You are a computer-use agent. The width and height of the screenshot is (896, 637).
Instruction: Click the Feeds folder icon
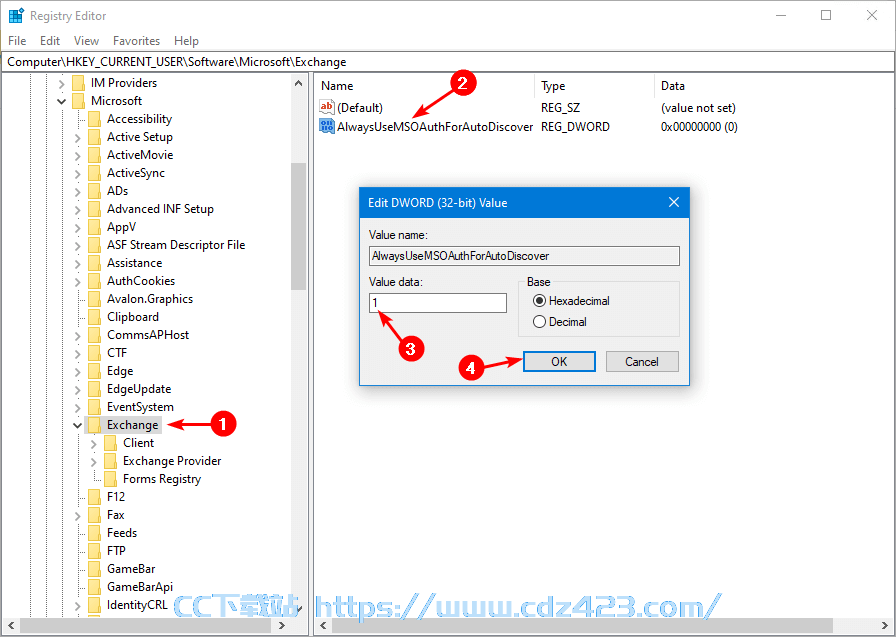tap(95, 532)
